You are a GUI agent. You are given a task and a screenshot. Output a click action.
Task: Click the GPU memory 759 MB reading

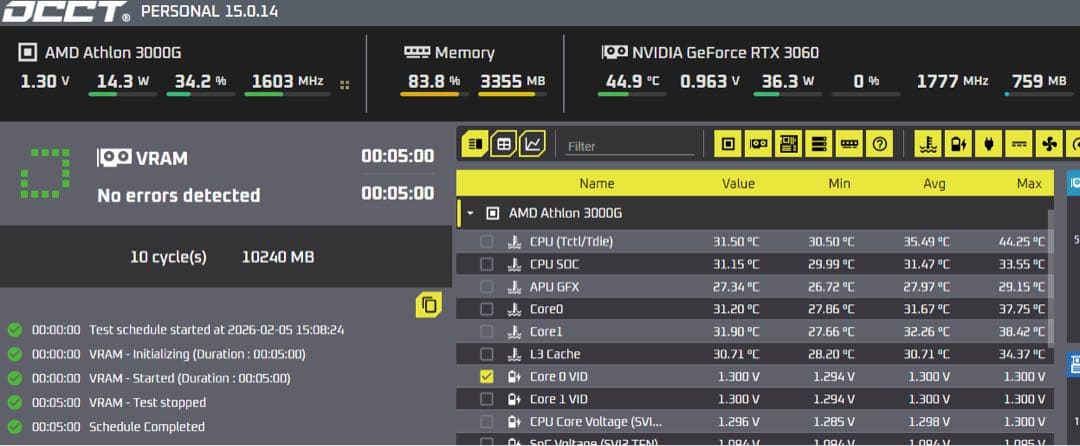coord(1040,81)
